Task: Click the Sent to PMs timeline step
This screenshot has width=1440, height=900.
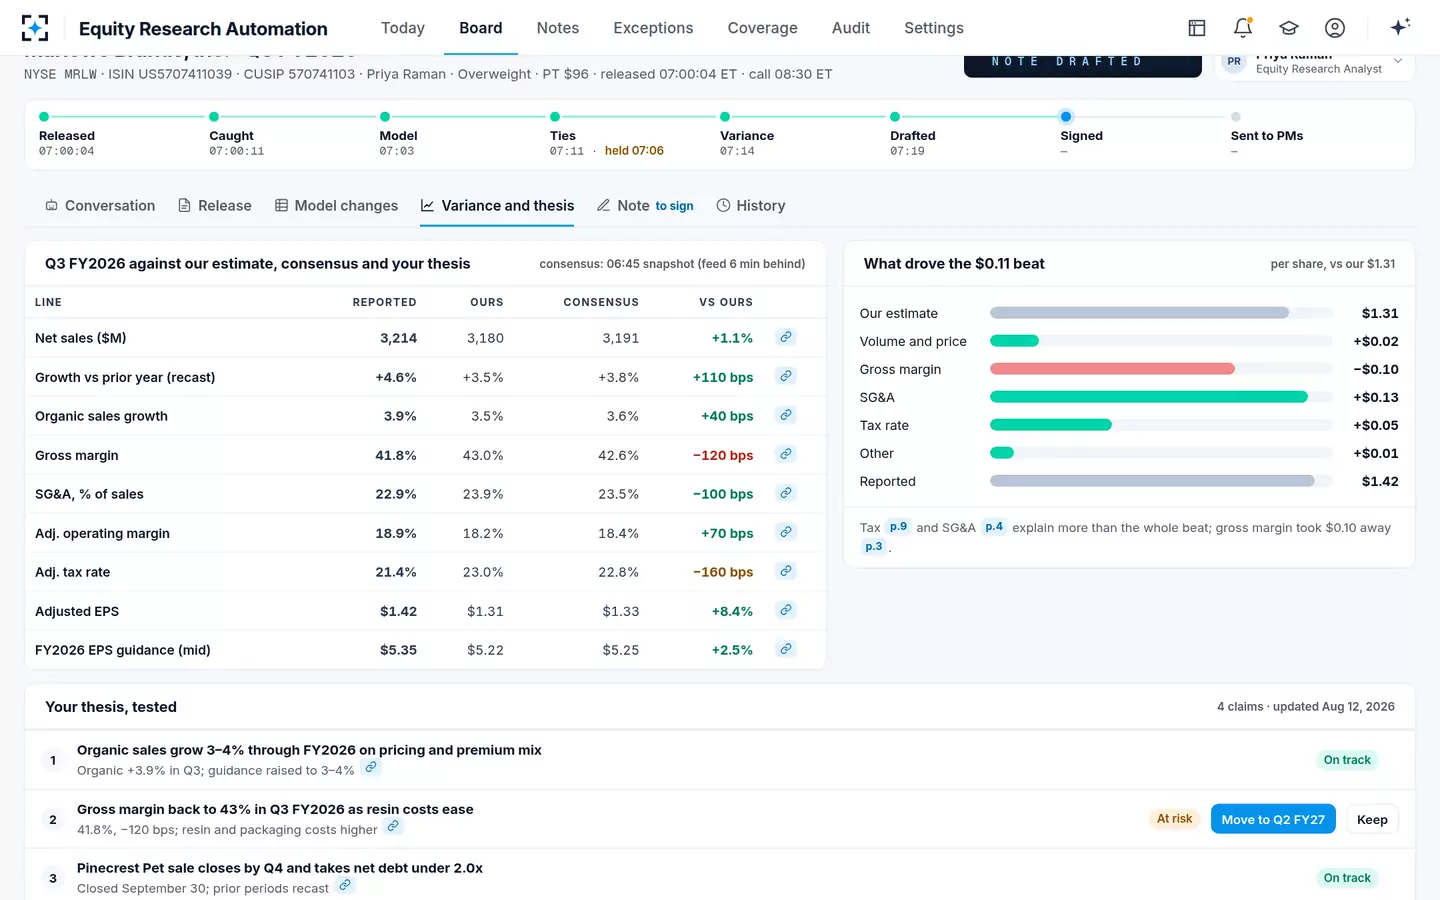Action: pyautogui.click(x=1267, y=136)
